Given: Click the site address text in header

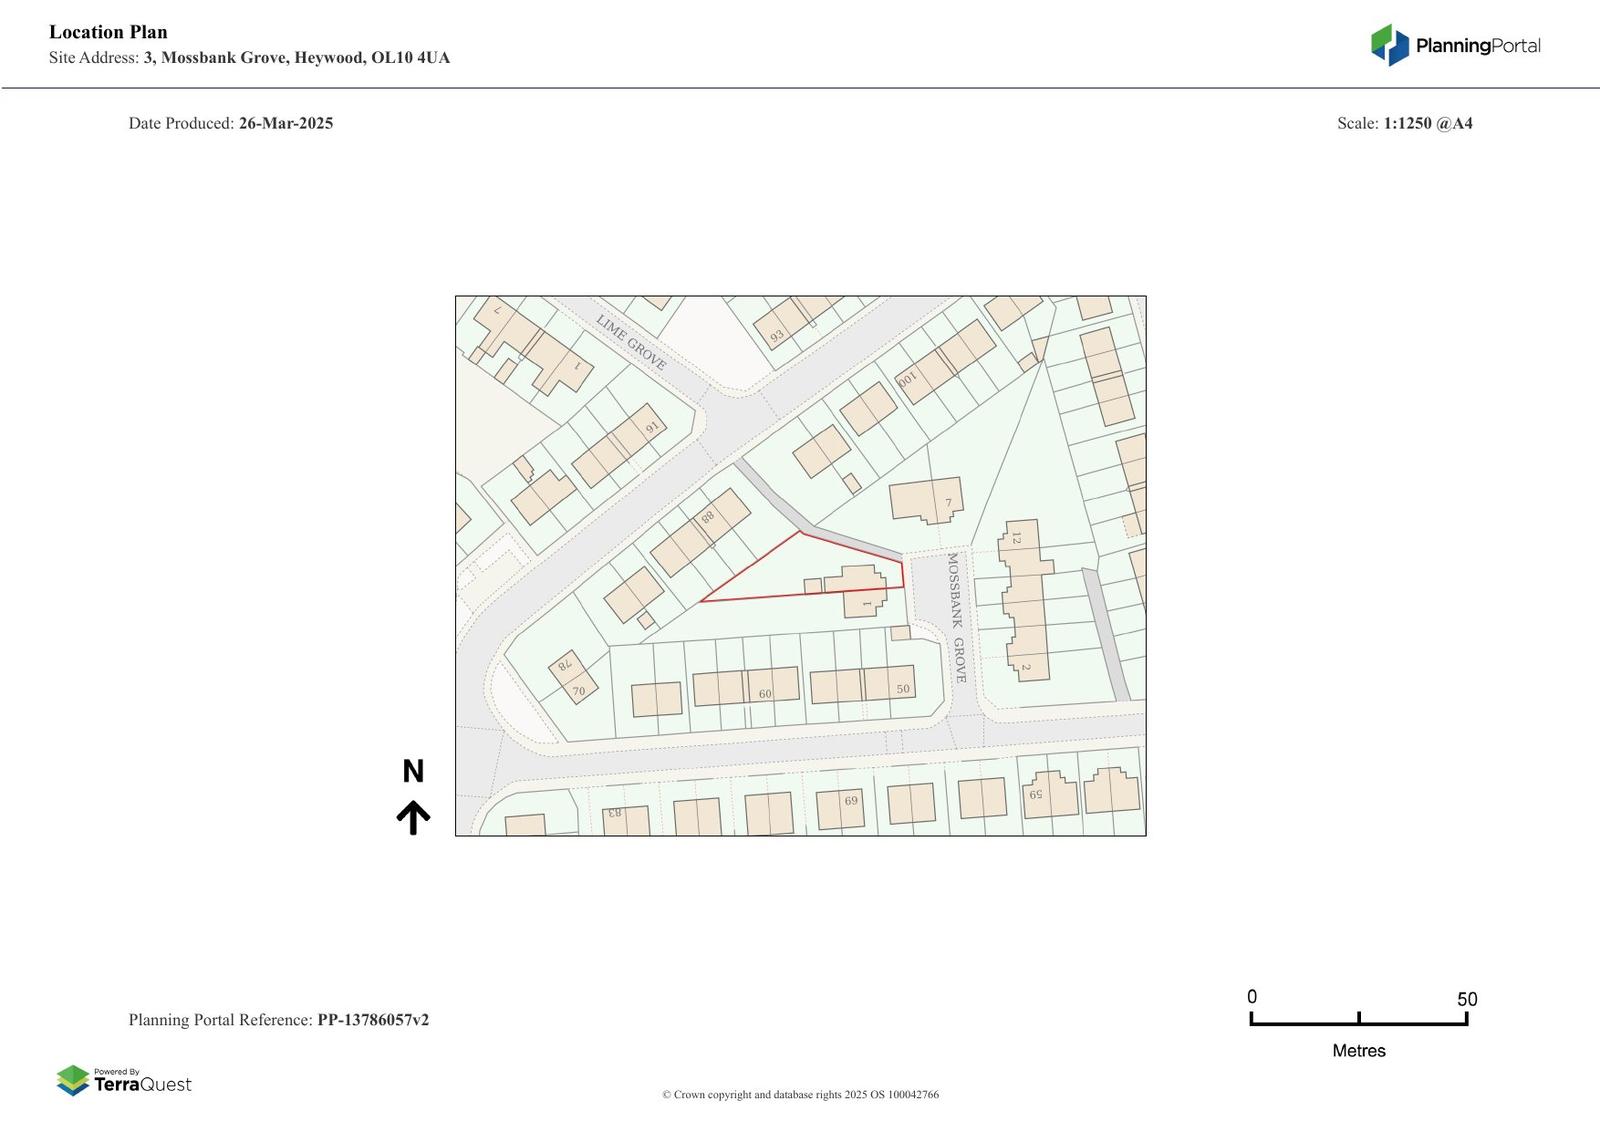Looking at the screenshot, I should 296,58.
